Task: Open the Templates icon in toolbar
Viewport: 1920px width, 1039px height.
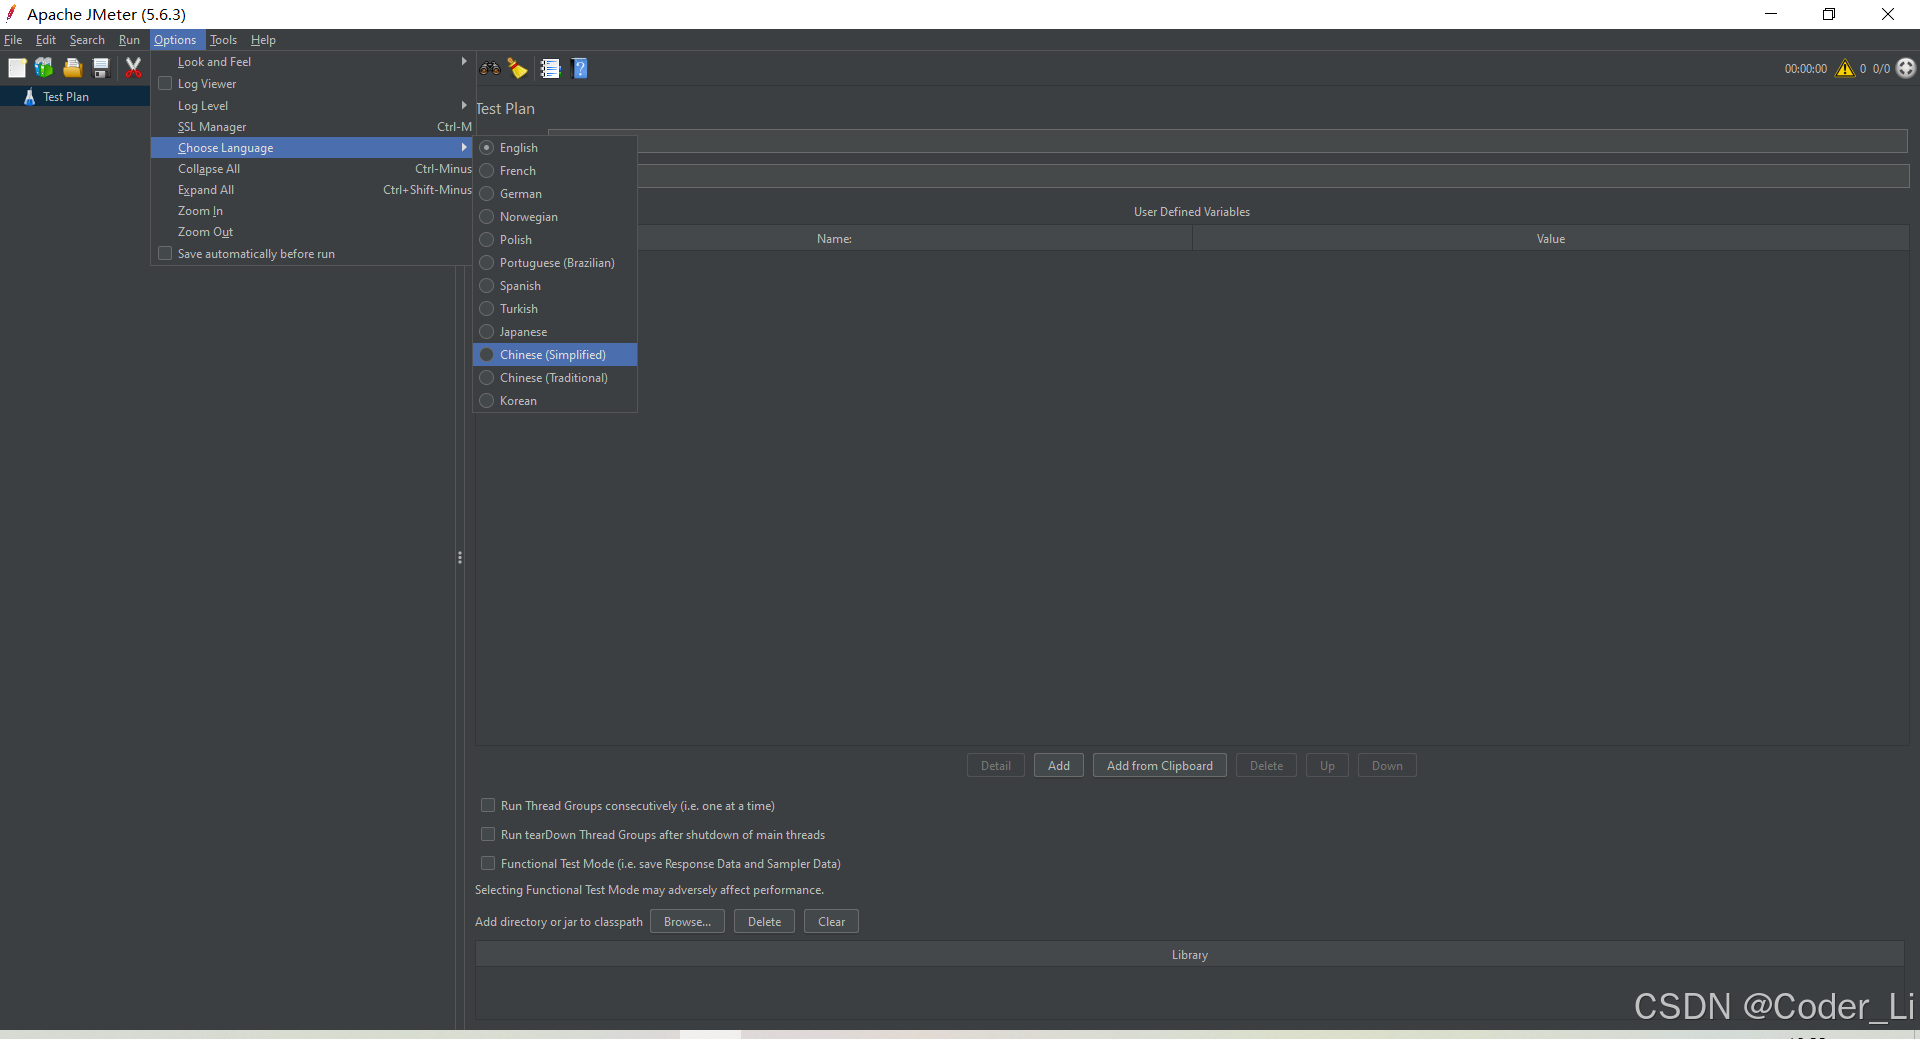Action: point(44,68)
